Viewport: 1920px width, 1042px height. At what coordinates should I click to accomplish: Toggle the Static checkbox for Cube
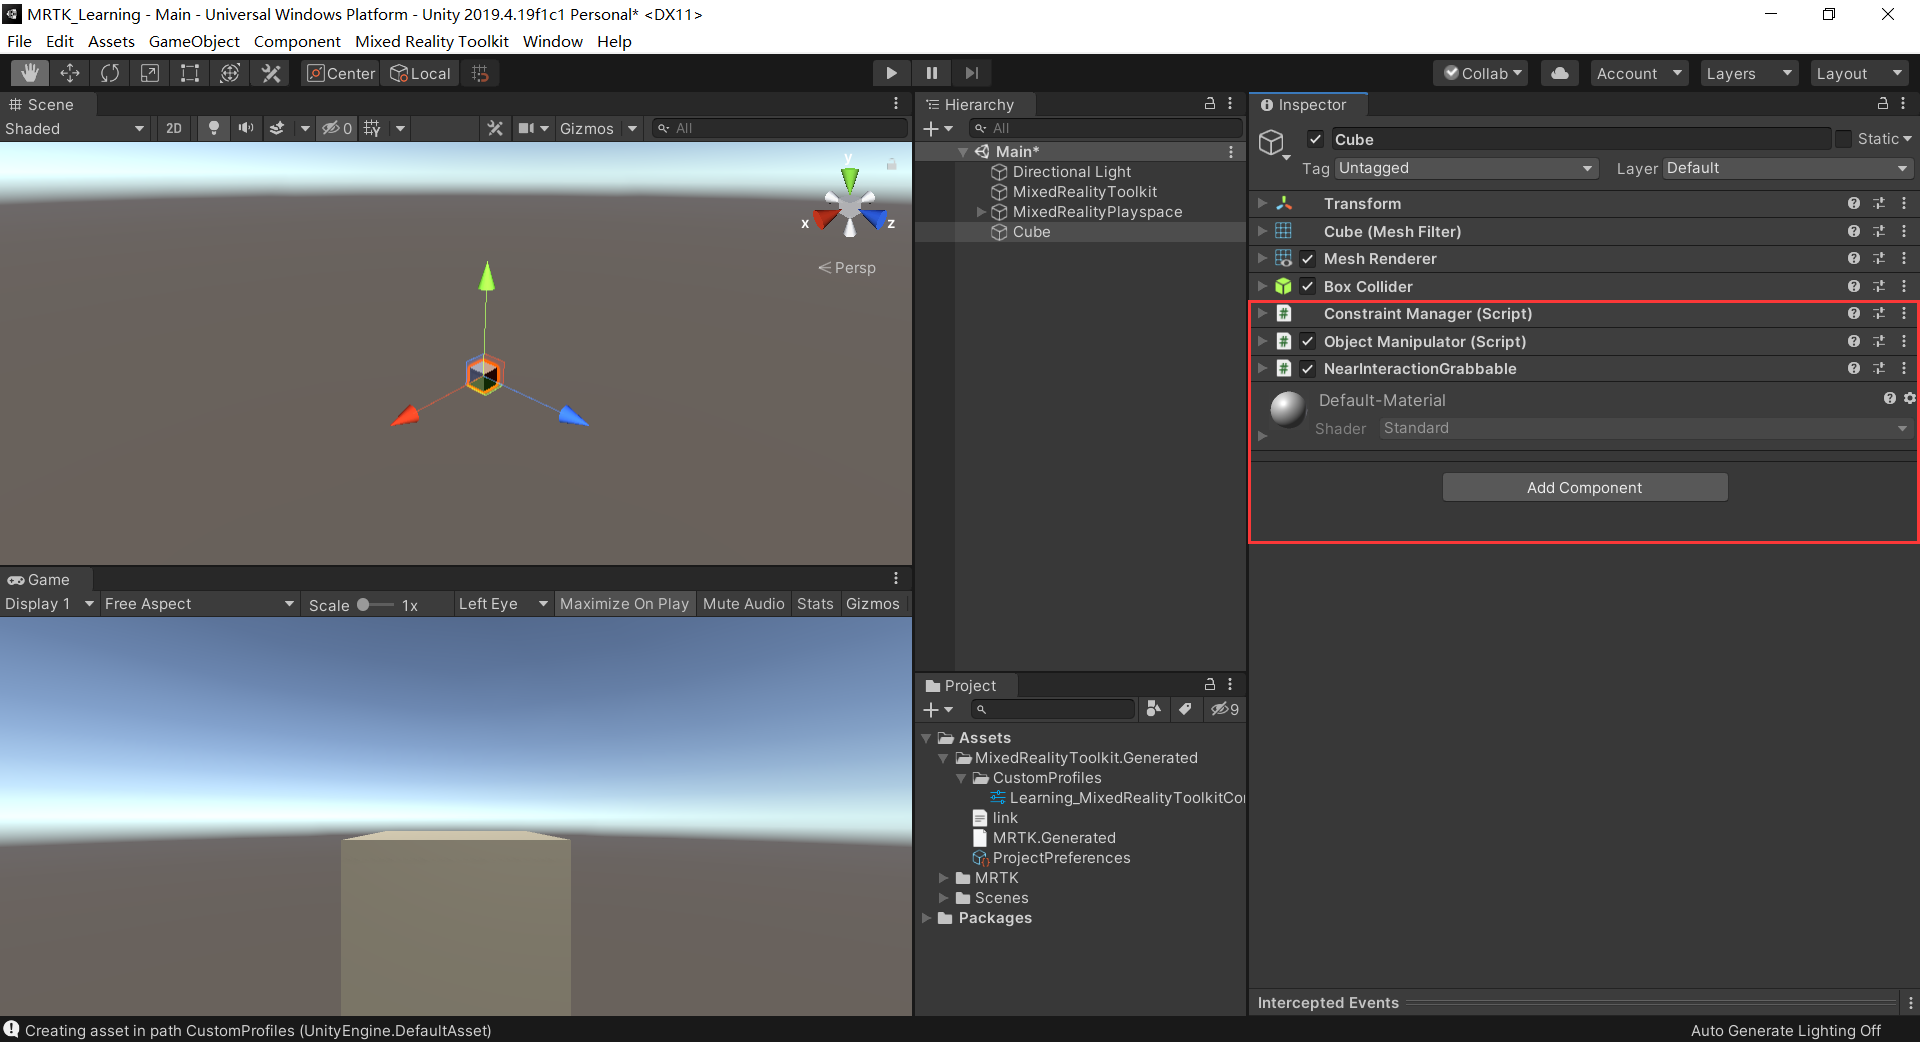(x=1843, y=139)
